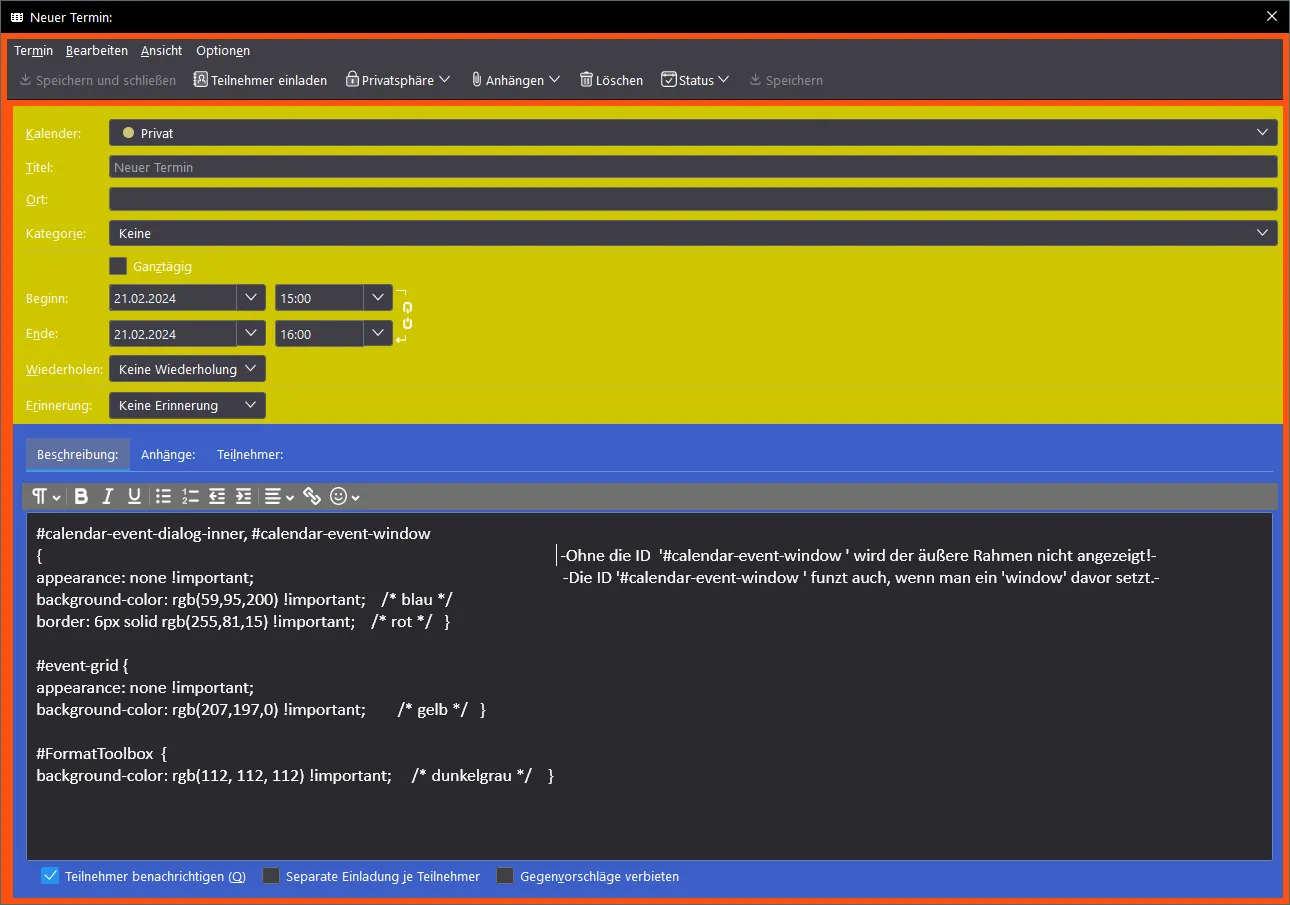Apply underline formatting icon

click(x=134, y=496)
